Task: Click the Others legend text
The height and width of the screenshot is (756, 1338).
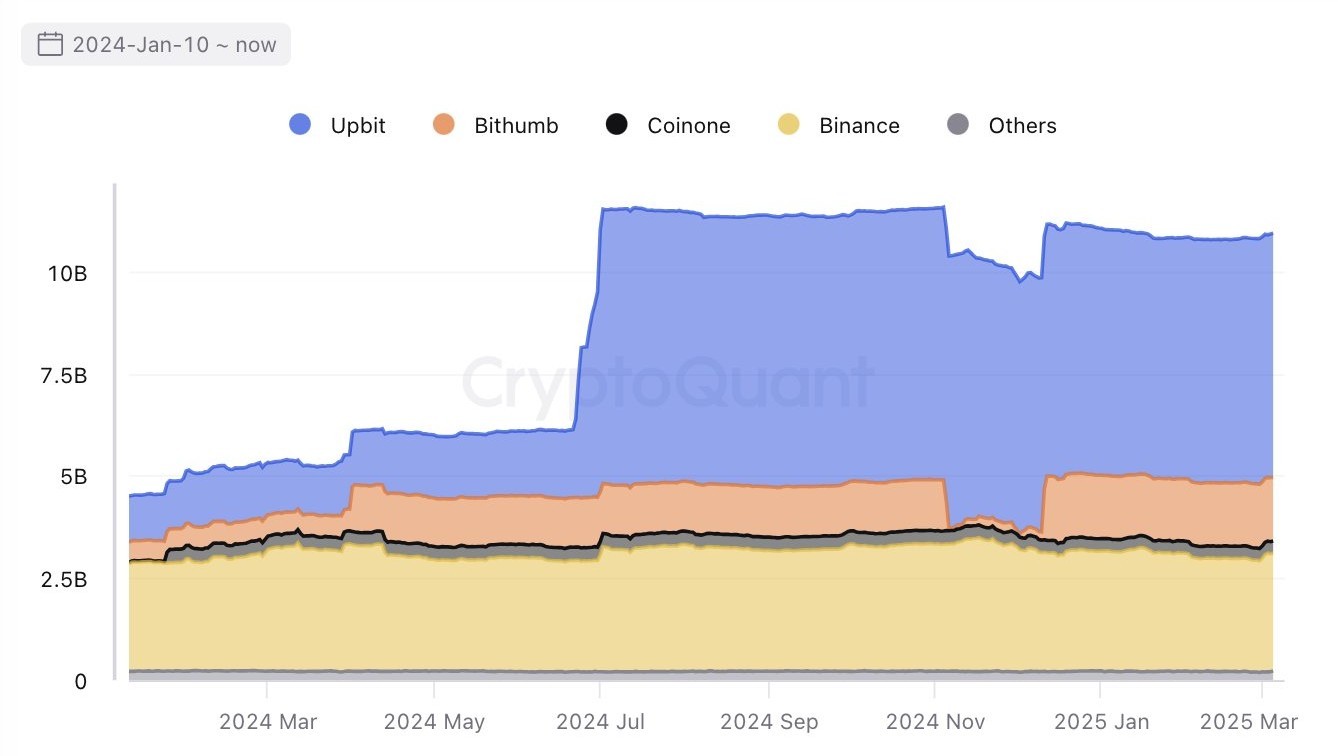Action: pyautogui.click(x=1022, y=124)
